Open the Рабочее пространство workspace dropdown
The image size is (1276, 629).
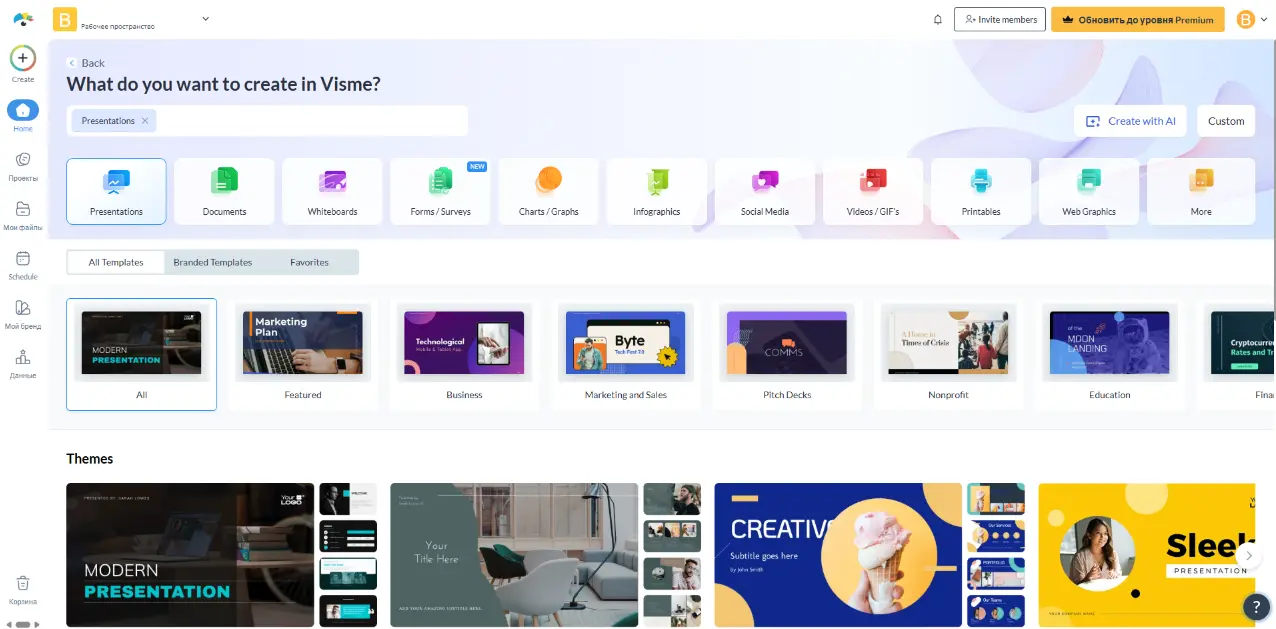[205, 18]
